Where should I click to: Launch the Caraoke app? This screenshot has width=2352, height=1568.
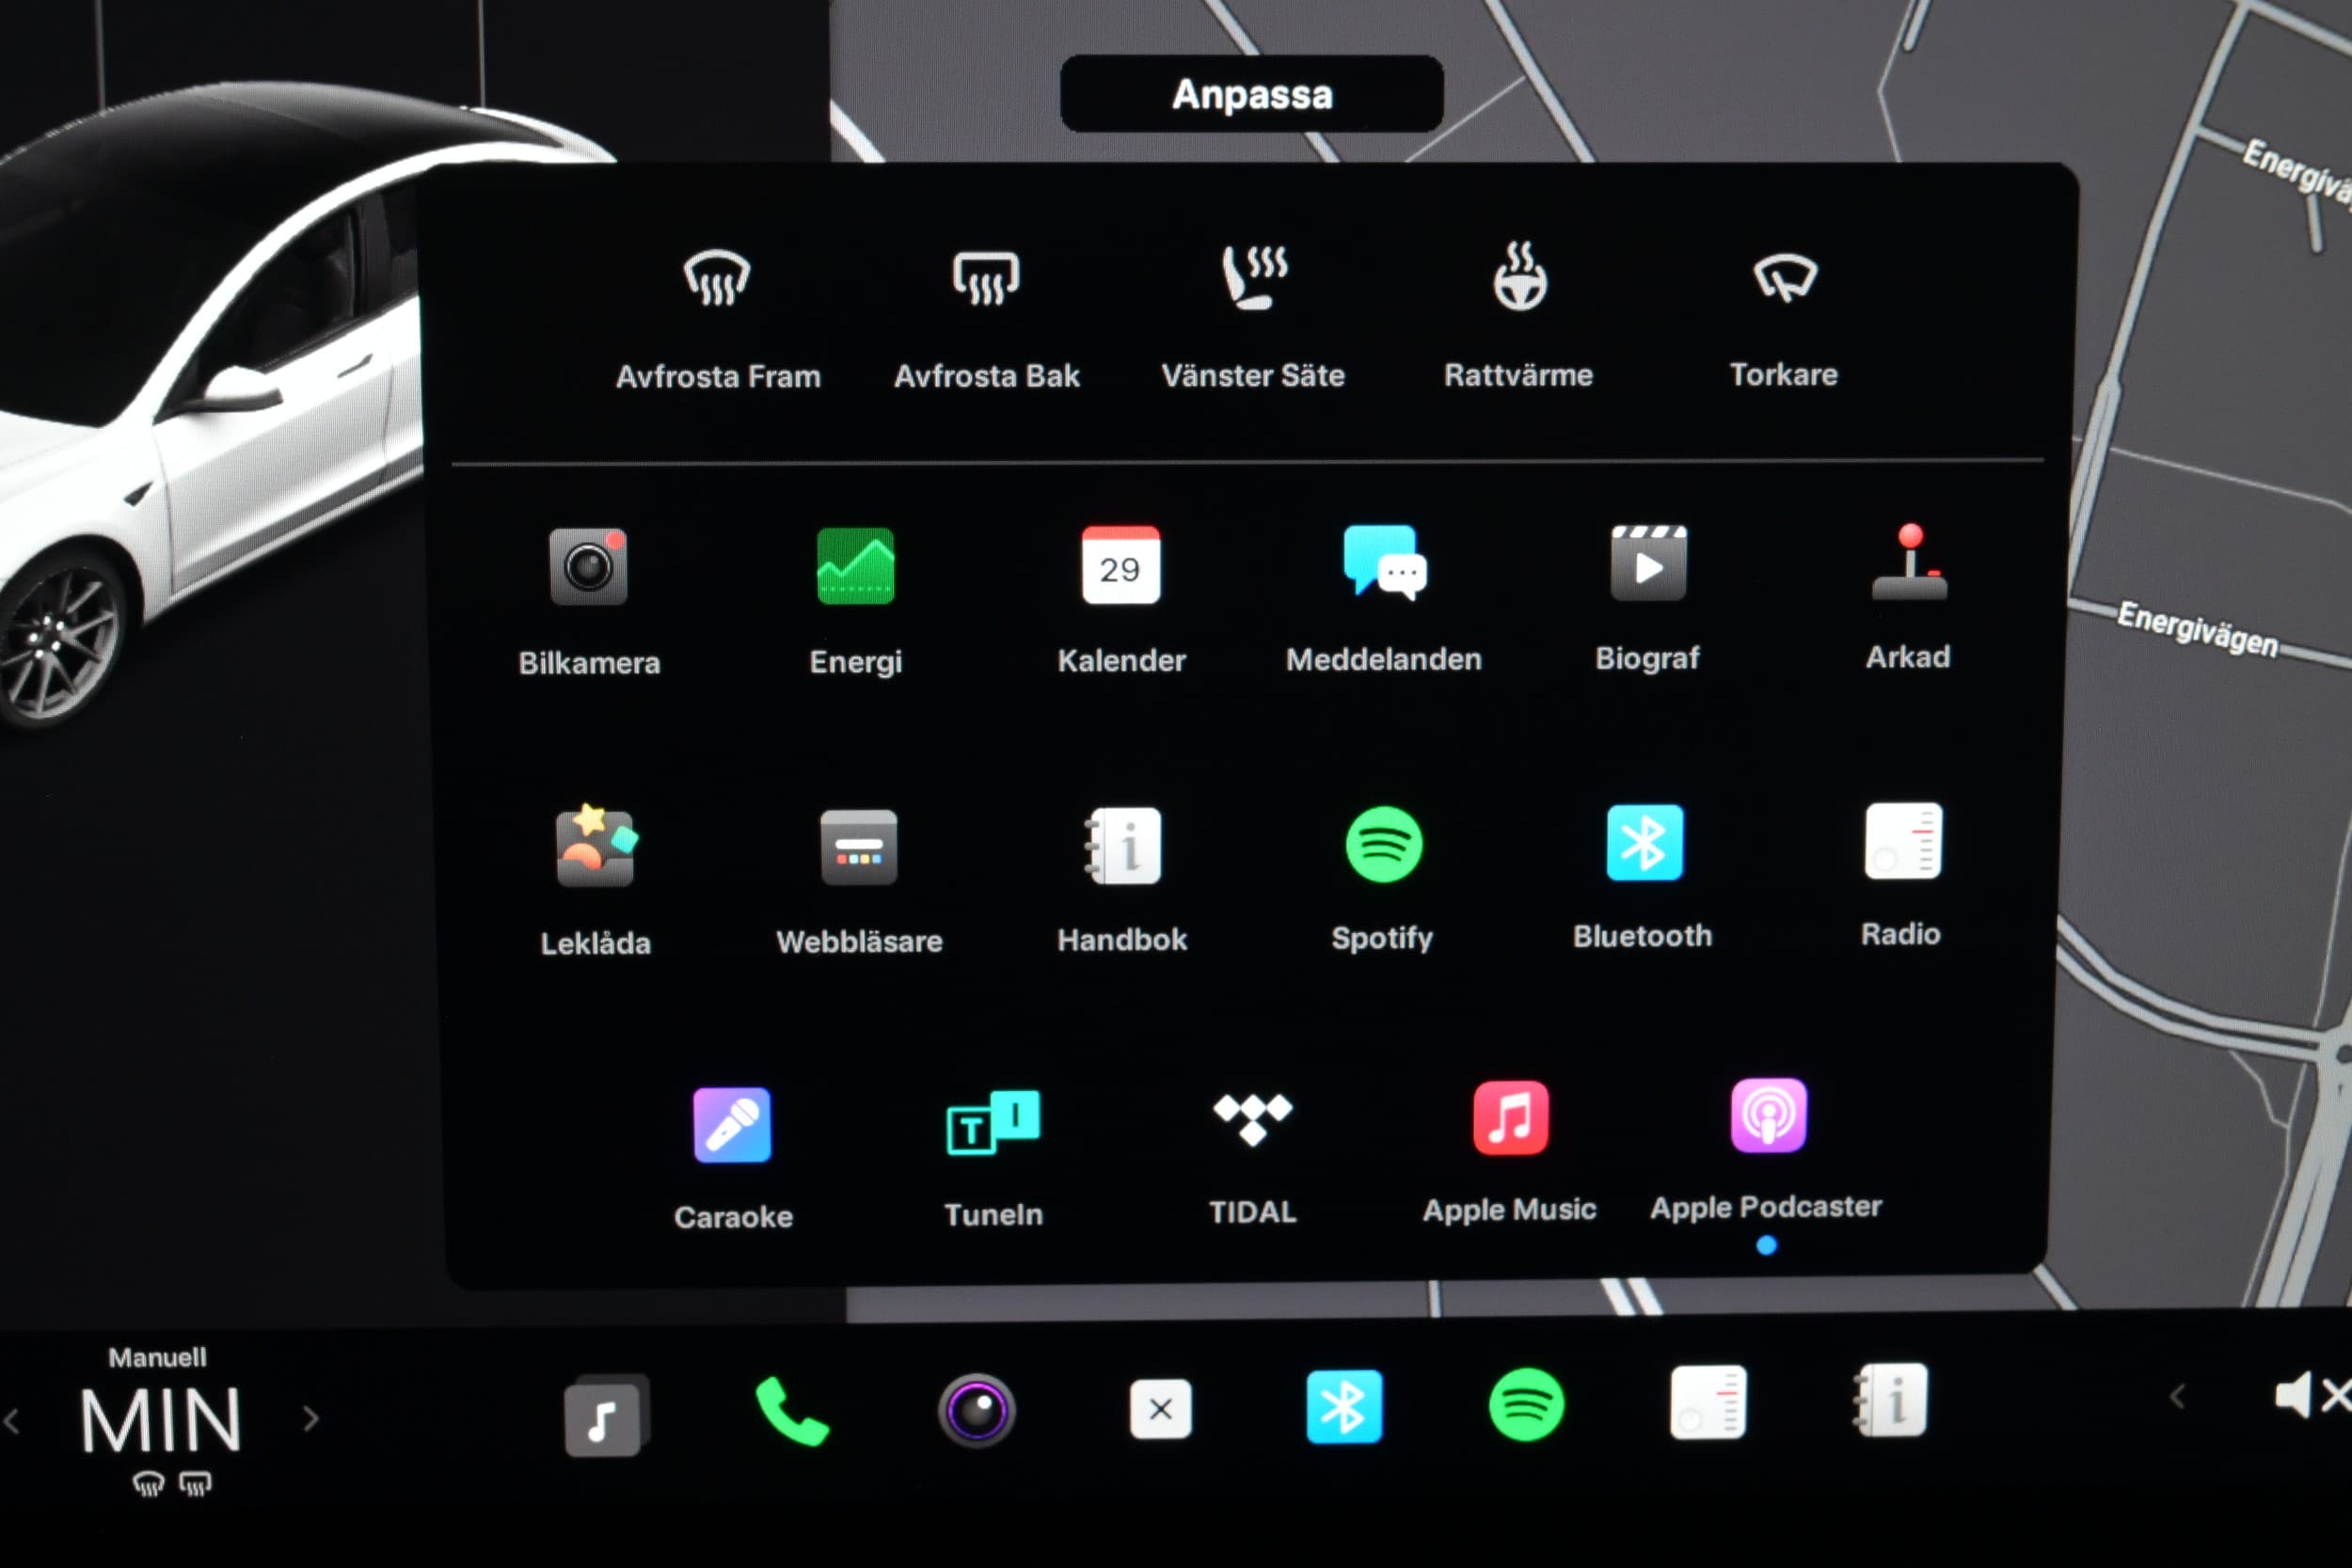coord(733,1158)
